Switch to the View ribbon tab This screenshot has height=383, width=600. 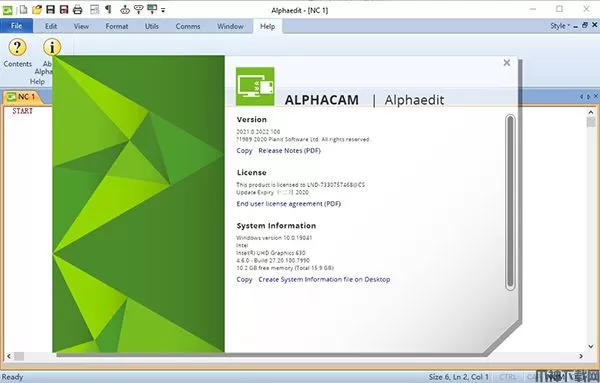coord(81,26)
